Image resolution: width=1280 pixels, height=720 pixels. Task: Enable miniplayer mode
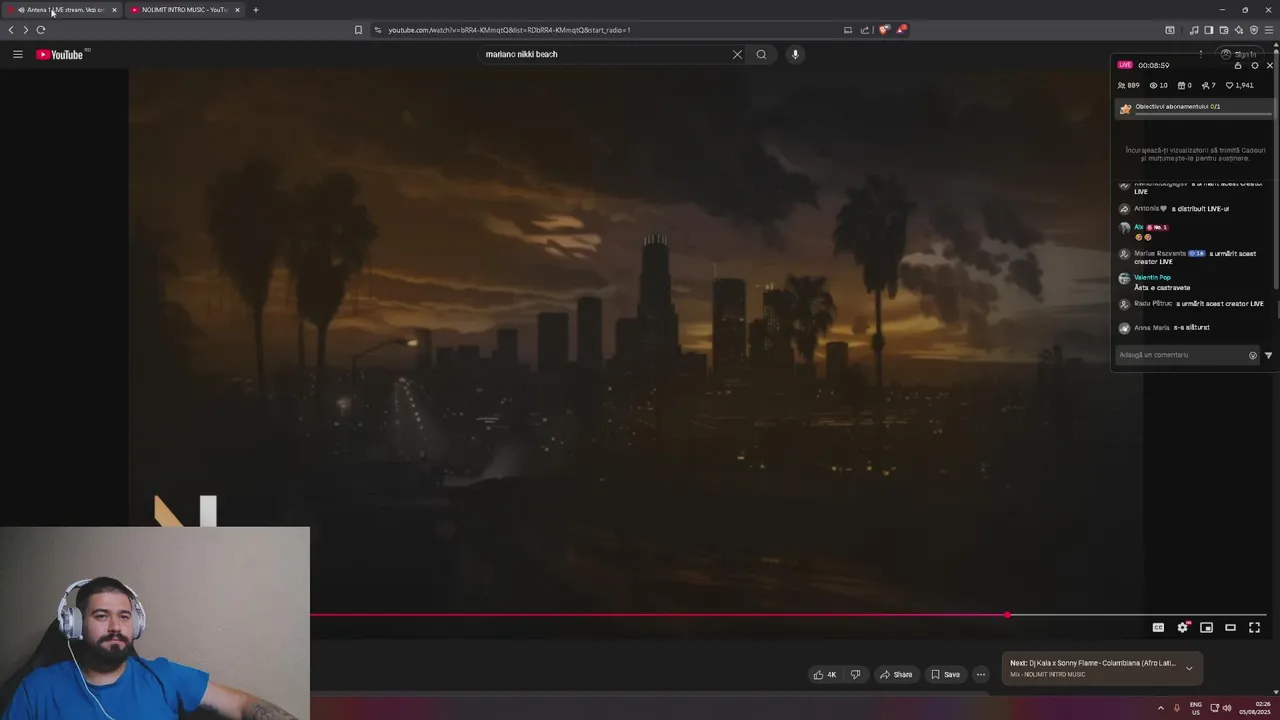point(1207,627)
